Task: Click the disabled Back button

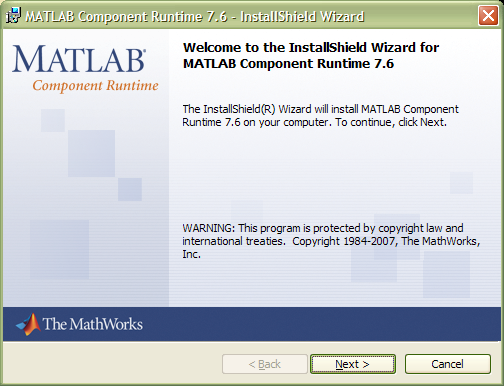Action: click(x=265, y=364)
